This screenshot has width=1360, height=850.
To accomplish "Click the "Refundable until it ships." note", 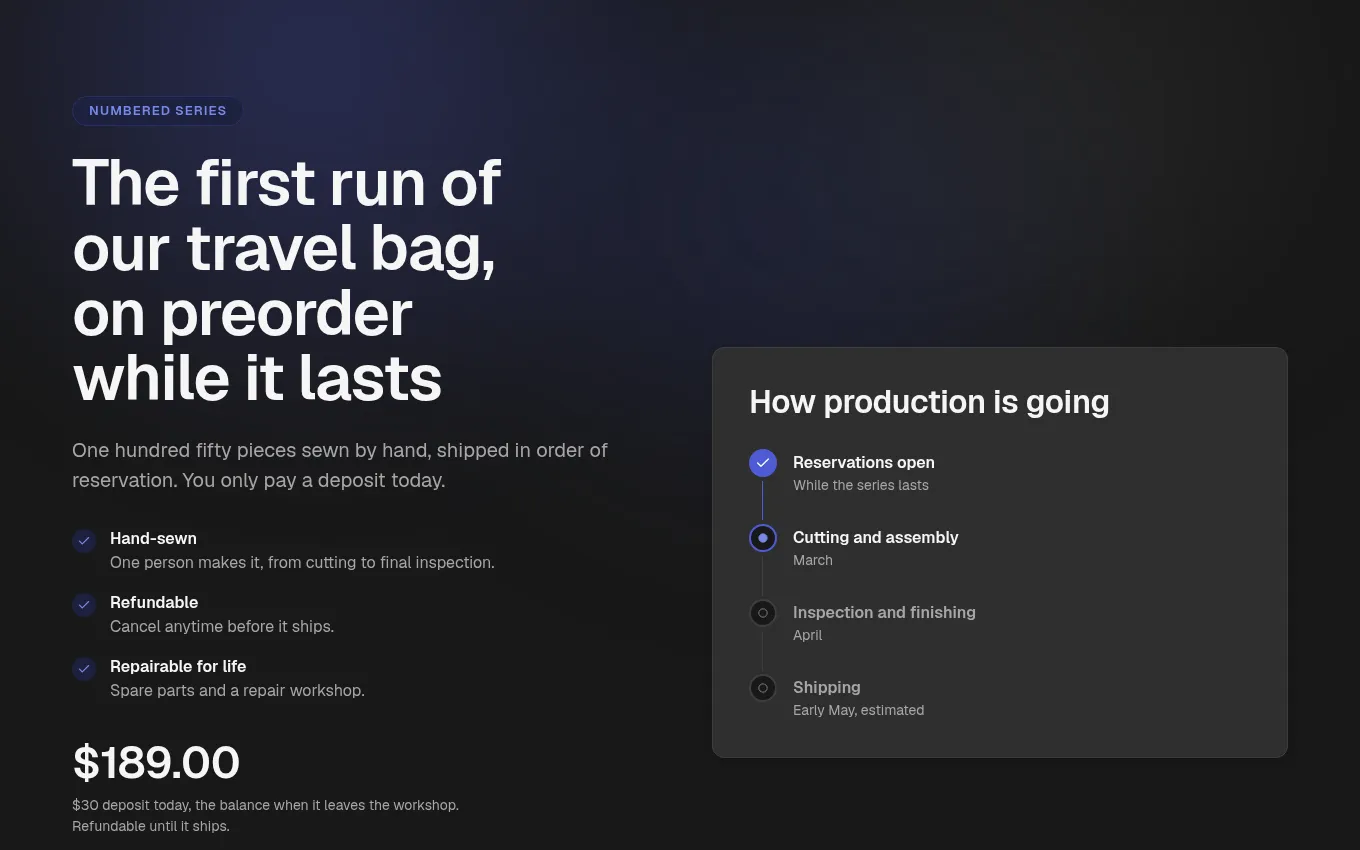I will (151, 826).
